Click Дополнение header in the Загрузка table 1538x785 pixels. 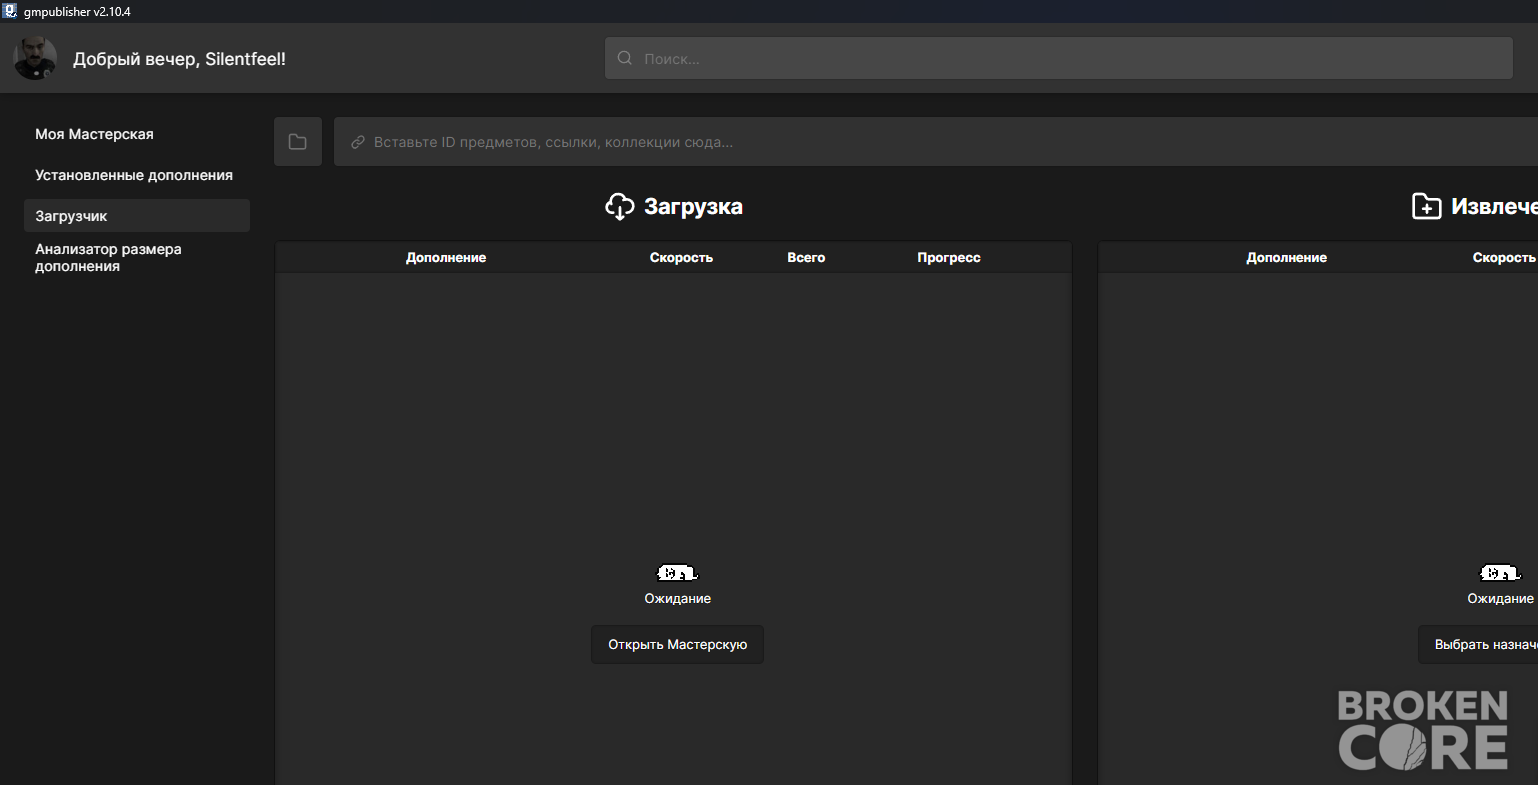pos(446,257)
